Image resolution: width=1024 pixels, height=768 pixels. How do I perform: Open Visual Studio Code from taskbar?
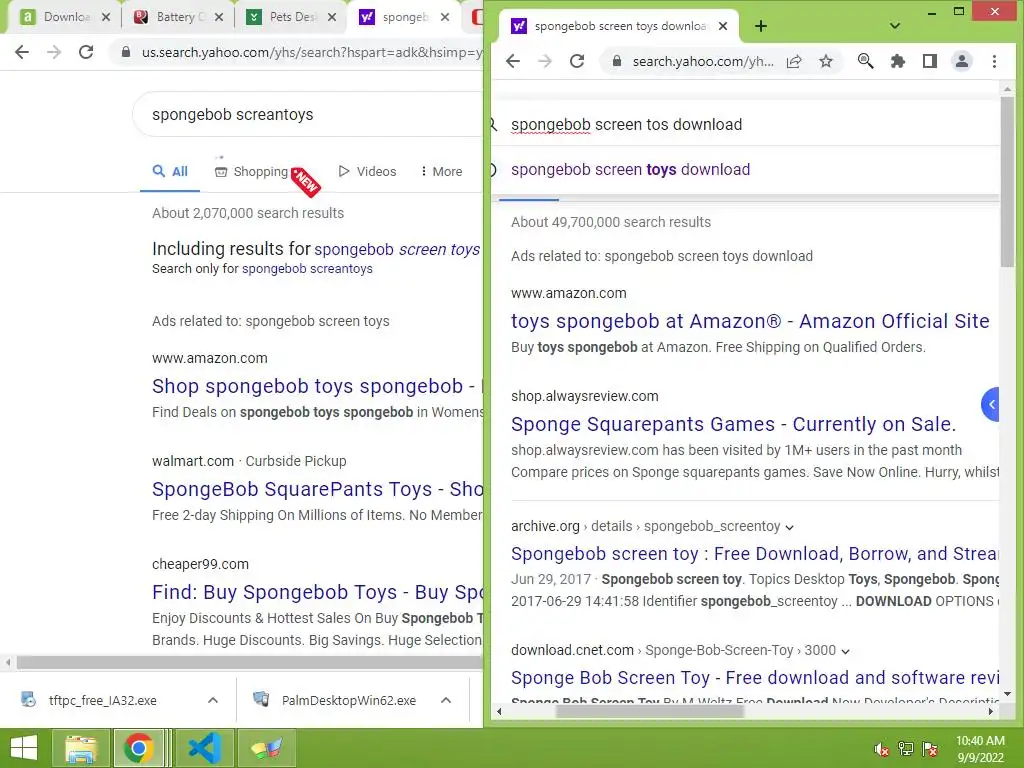204,748
